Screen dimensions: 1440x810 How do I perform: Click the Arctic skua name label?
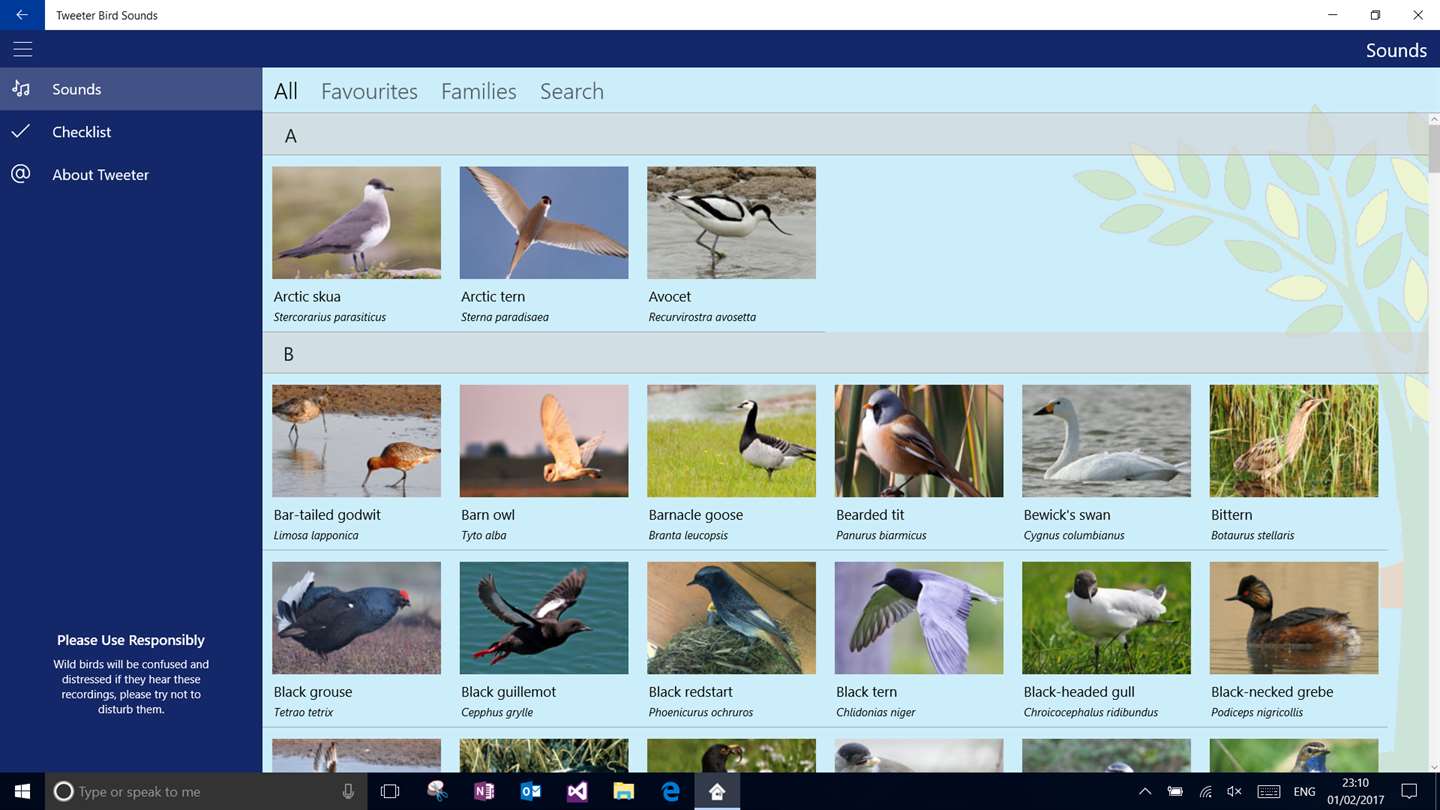[307, 296]
